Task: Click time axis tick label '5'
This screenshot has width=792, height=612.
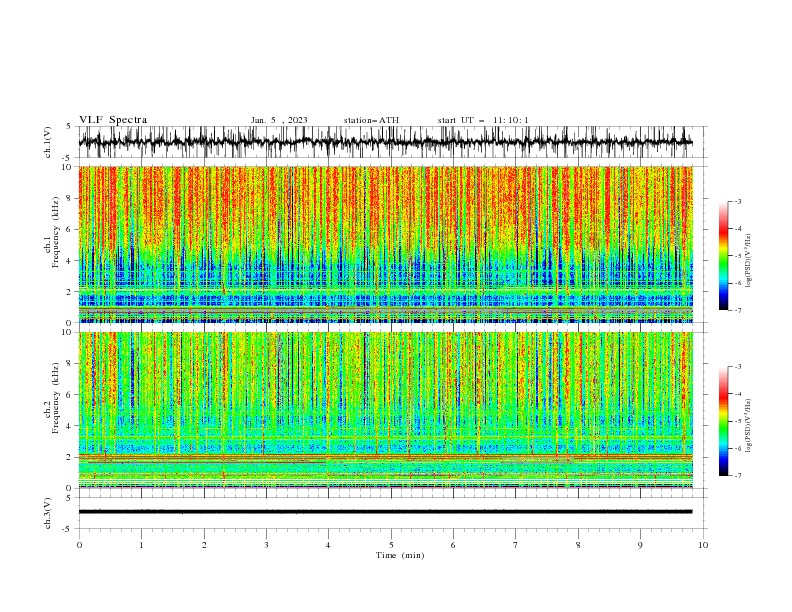Action: [391, 545]
